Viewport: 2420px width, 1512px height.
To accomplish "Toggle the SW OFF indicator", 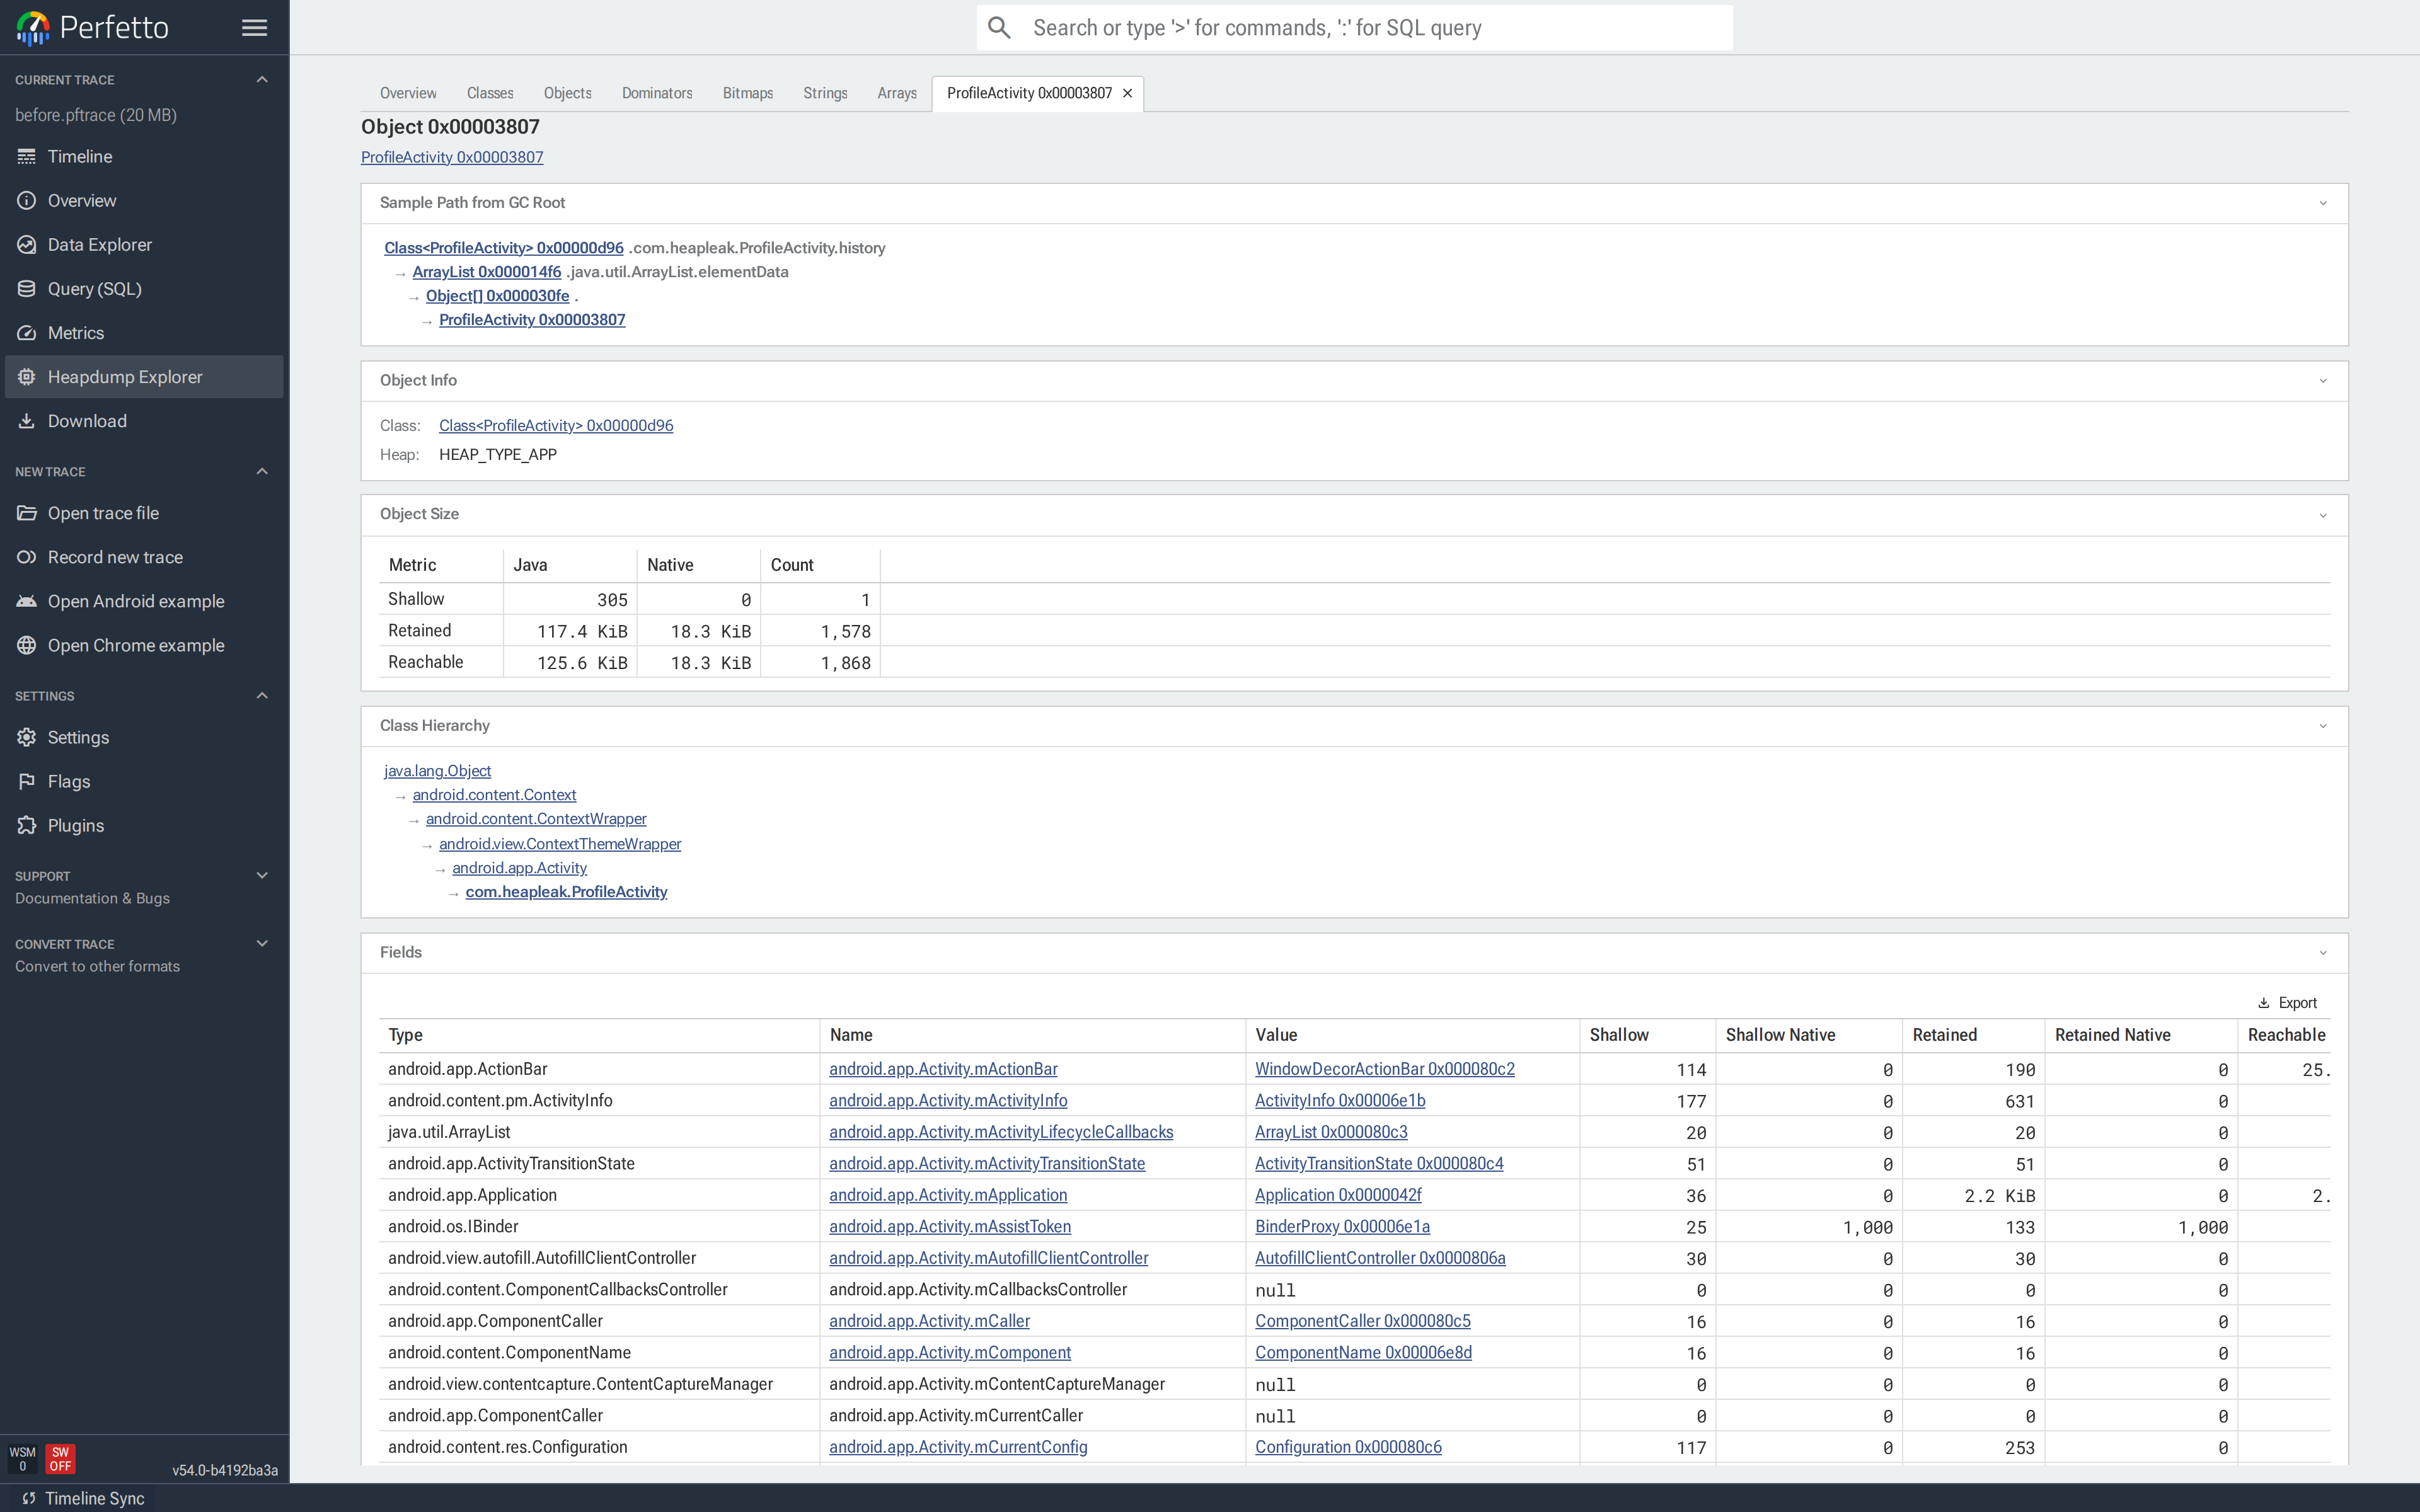I will pyautogui.click(x=60, y=1458).
